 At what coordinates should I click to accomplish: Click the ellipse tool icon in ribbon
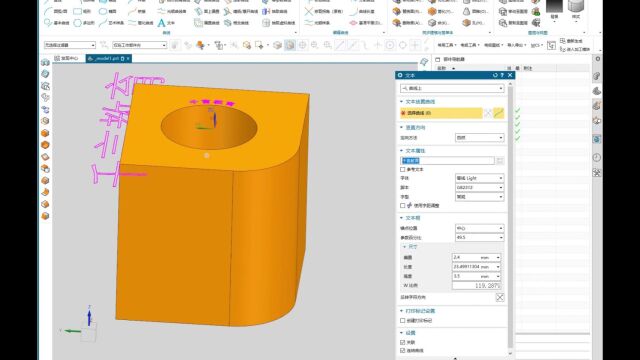(x=103, y=11)
